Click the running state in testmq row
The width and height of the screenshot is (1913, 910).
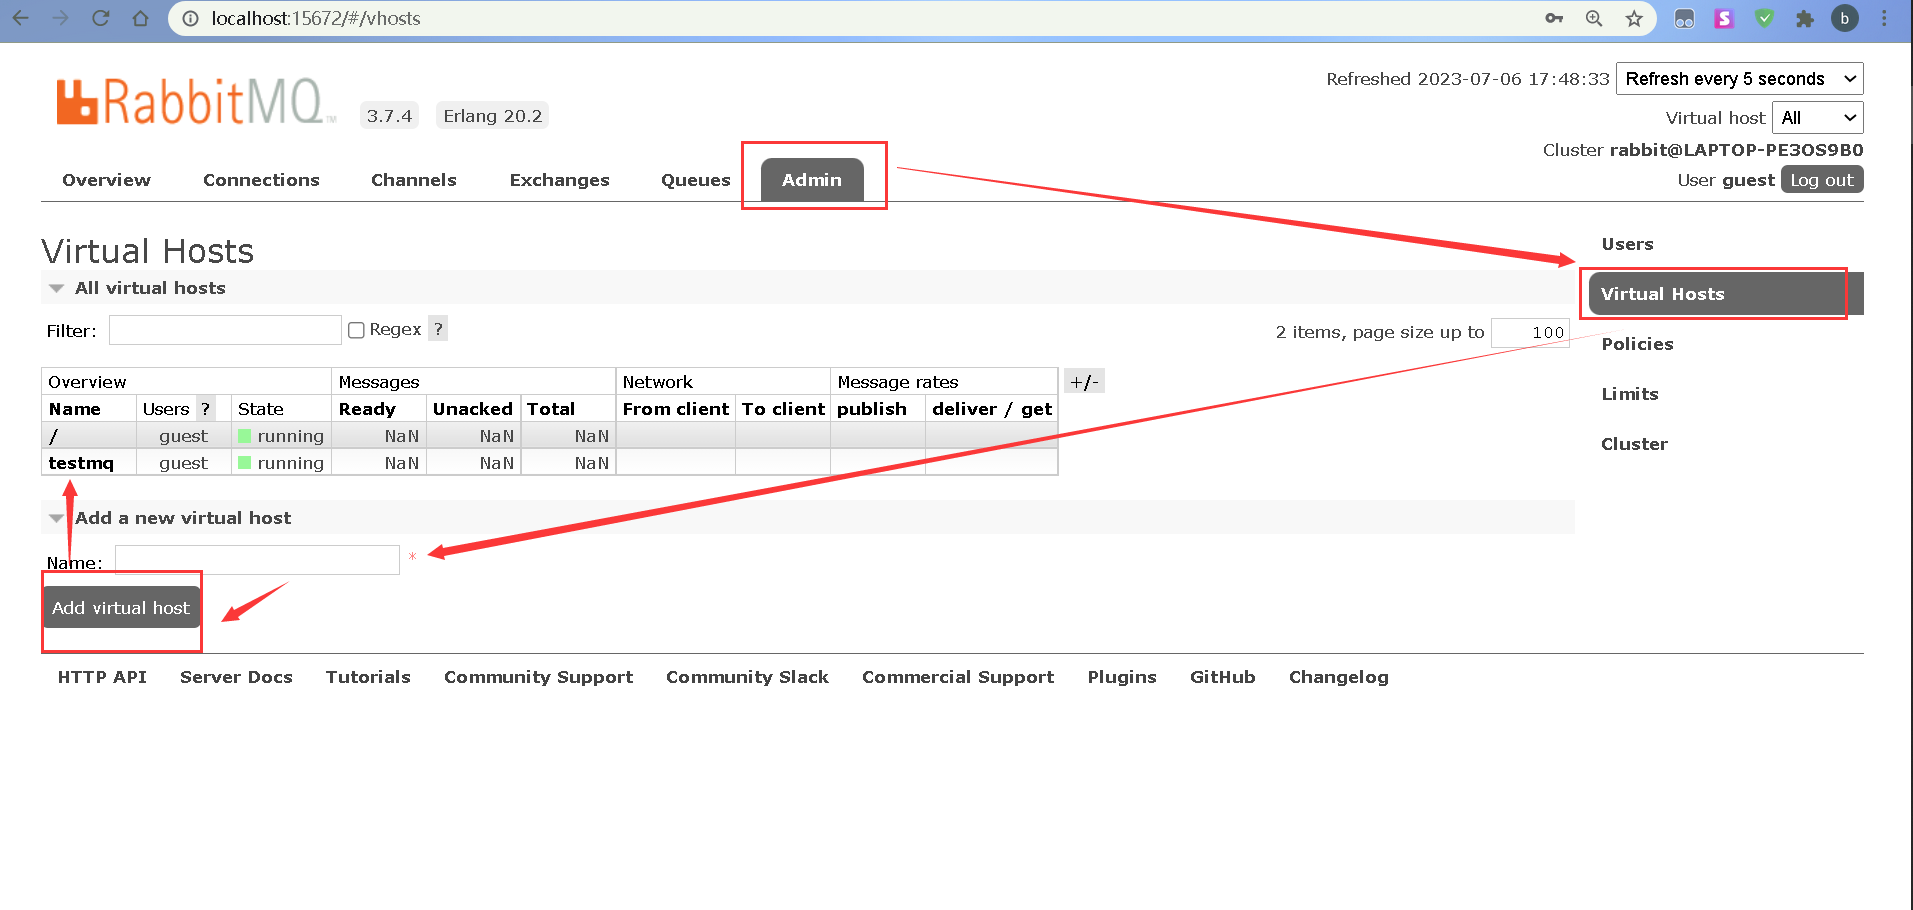281,463
